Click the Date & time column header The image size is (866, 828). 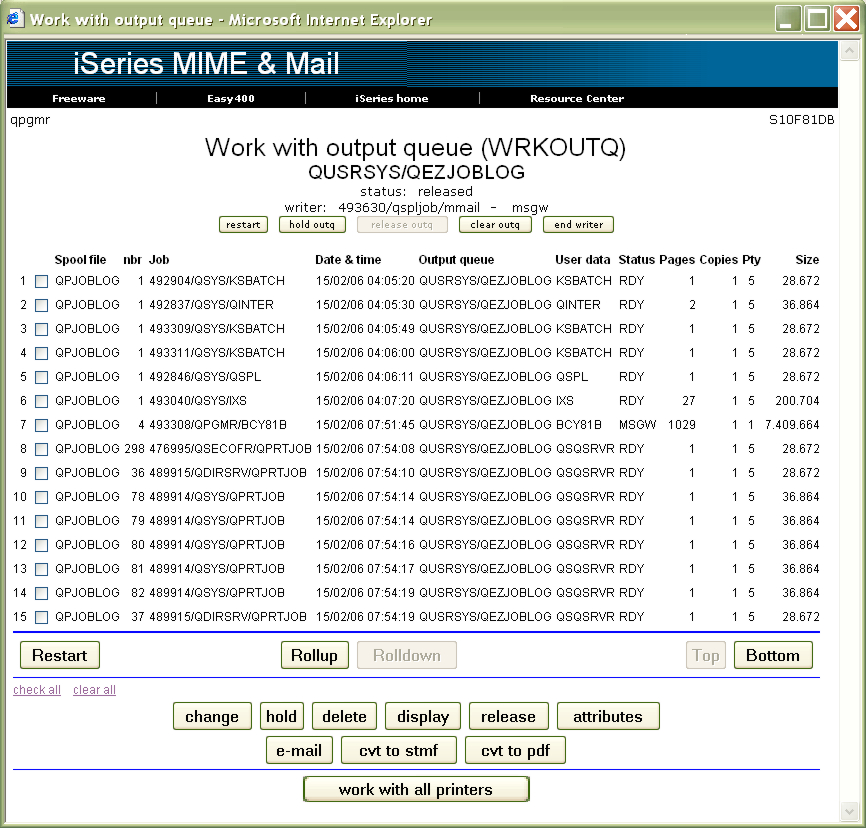[348, 260]
